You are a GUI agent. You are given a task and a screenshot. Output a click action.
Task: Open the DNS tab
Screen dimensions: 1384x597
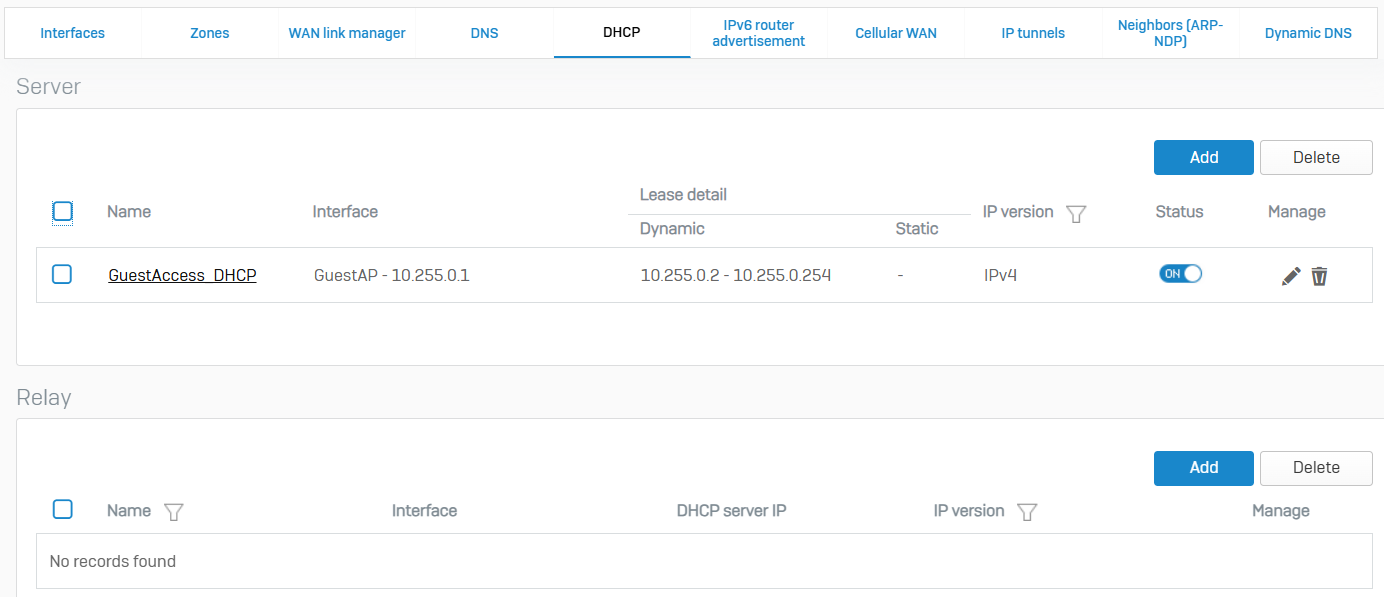pos(484,33)
